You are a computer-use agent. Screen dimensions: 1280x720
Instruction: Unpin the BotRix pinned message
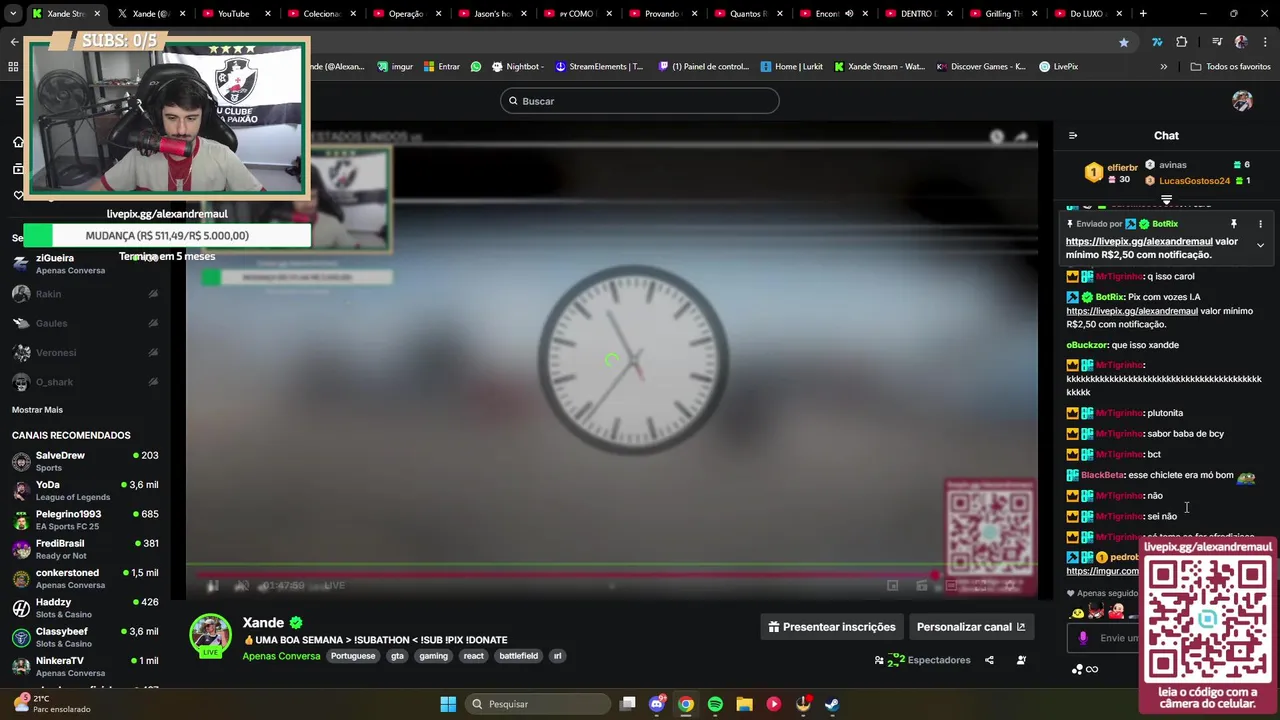point(1234,224)
